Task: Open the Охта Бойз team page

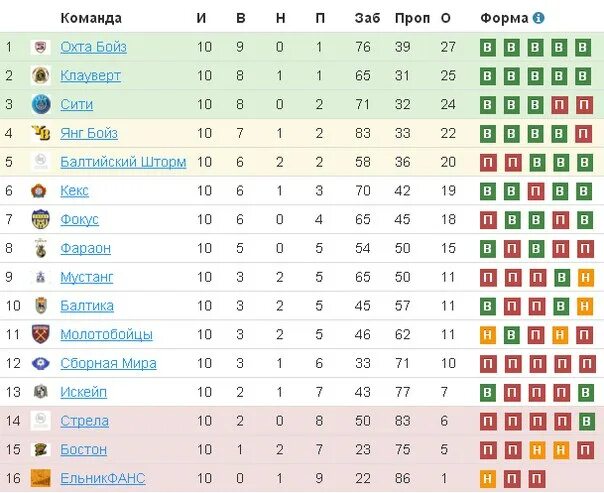Action: click(94, 47)
